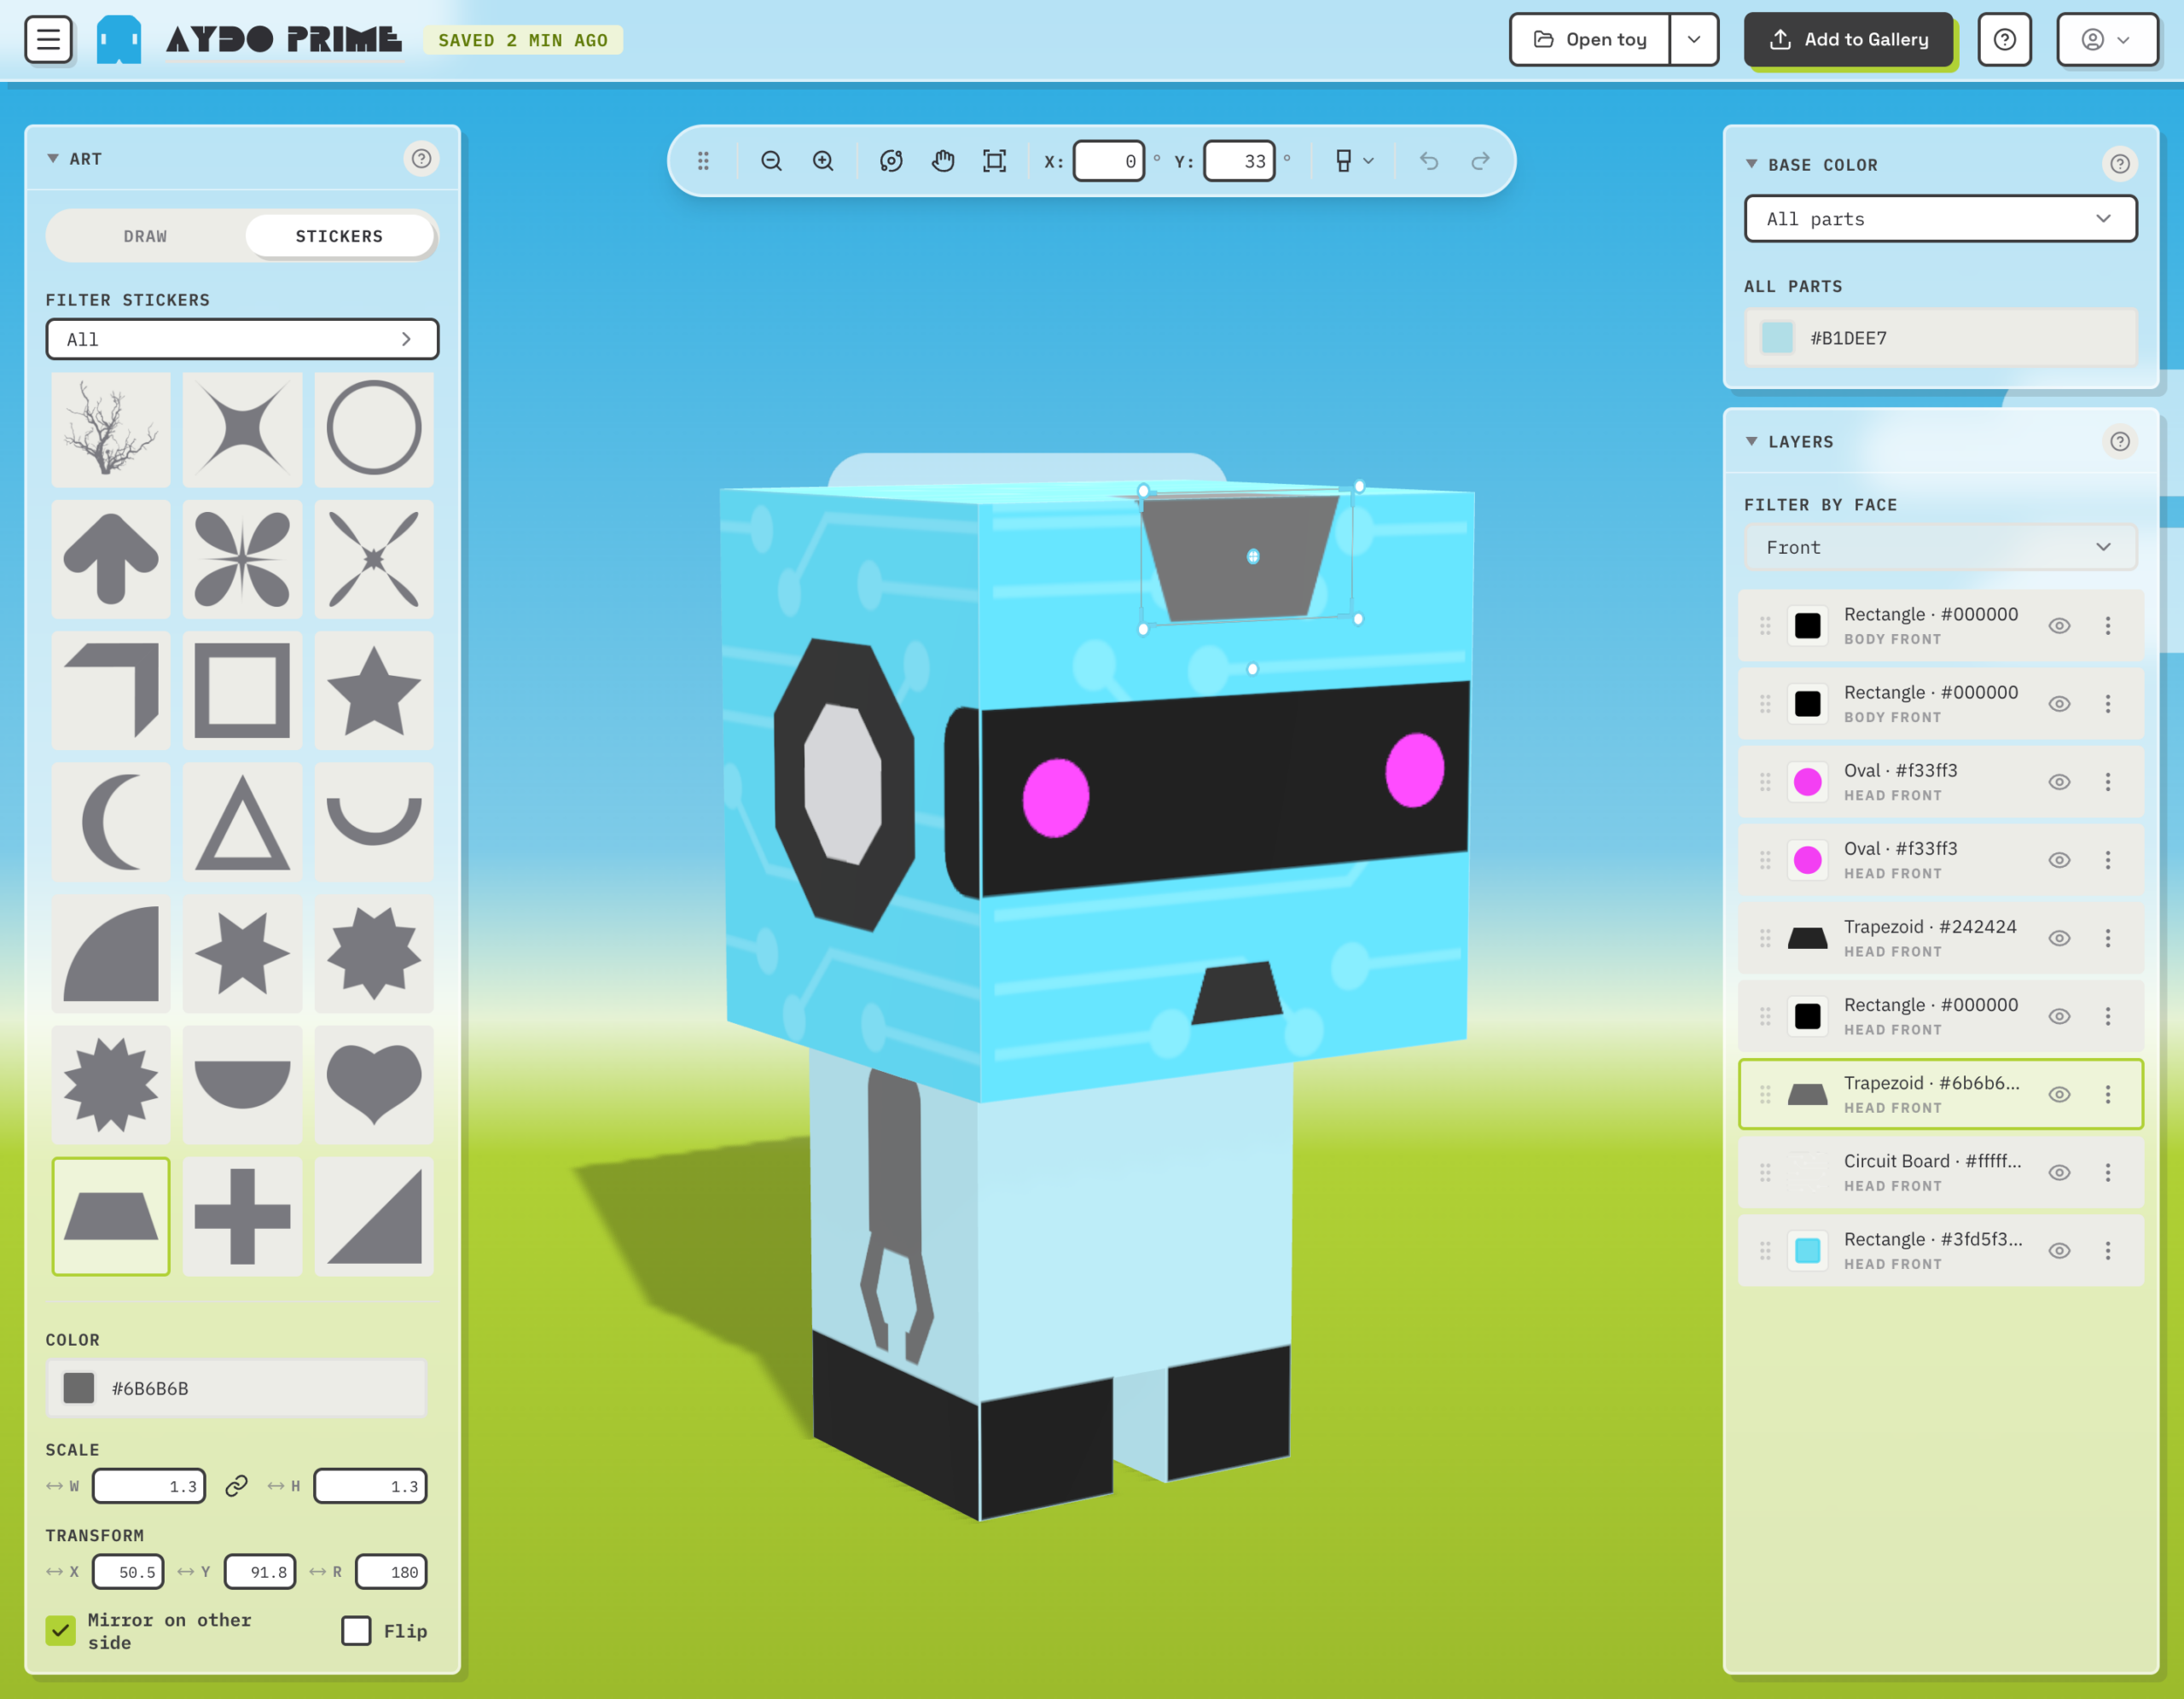2184x1699 pixels.
Task: Focus the transform R rotation field
Action: point(391,1572)
